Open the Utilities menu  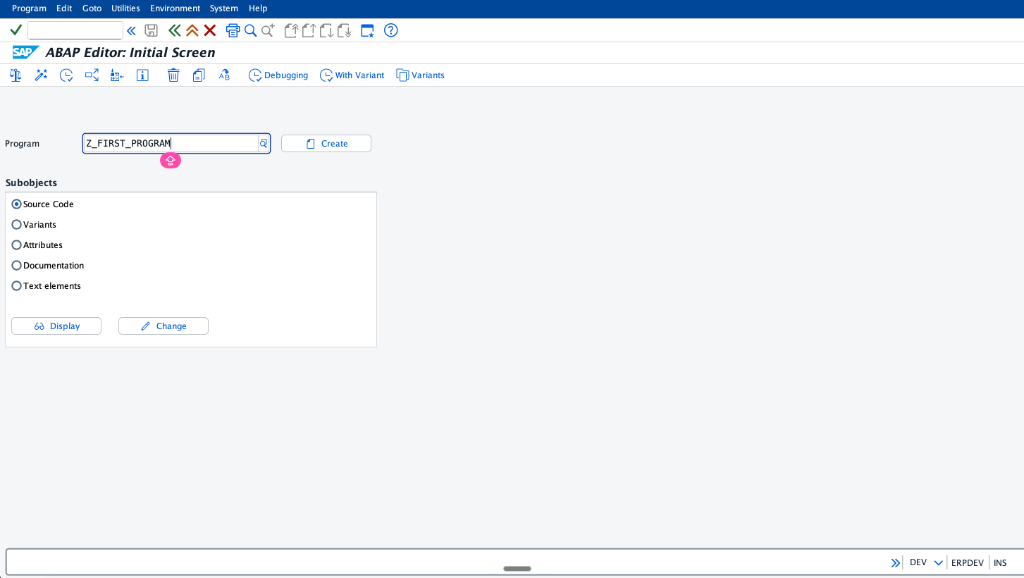125,8
